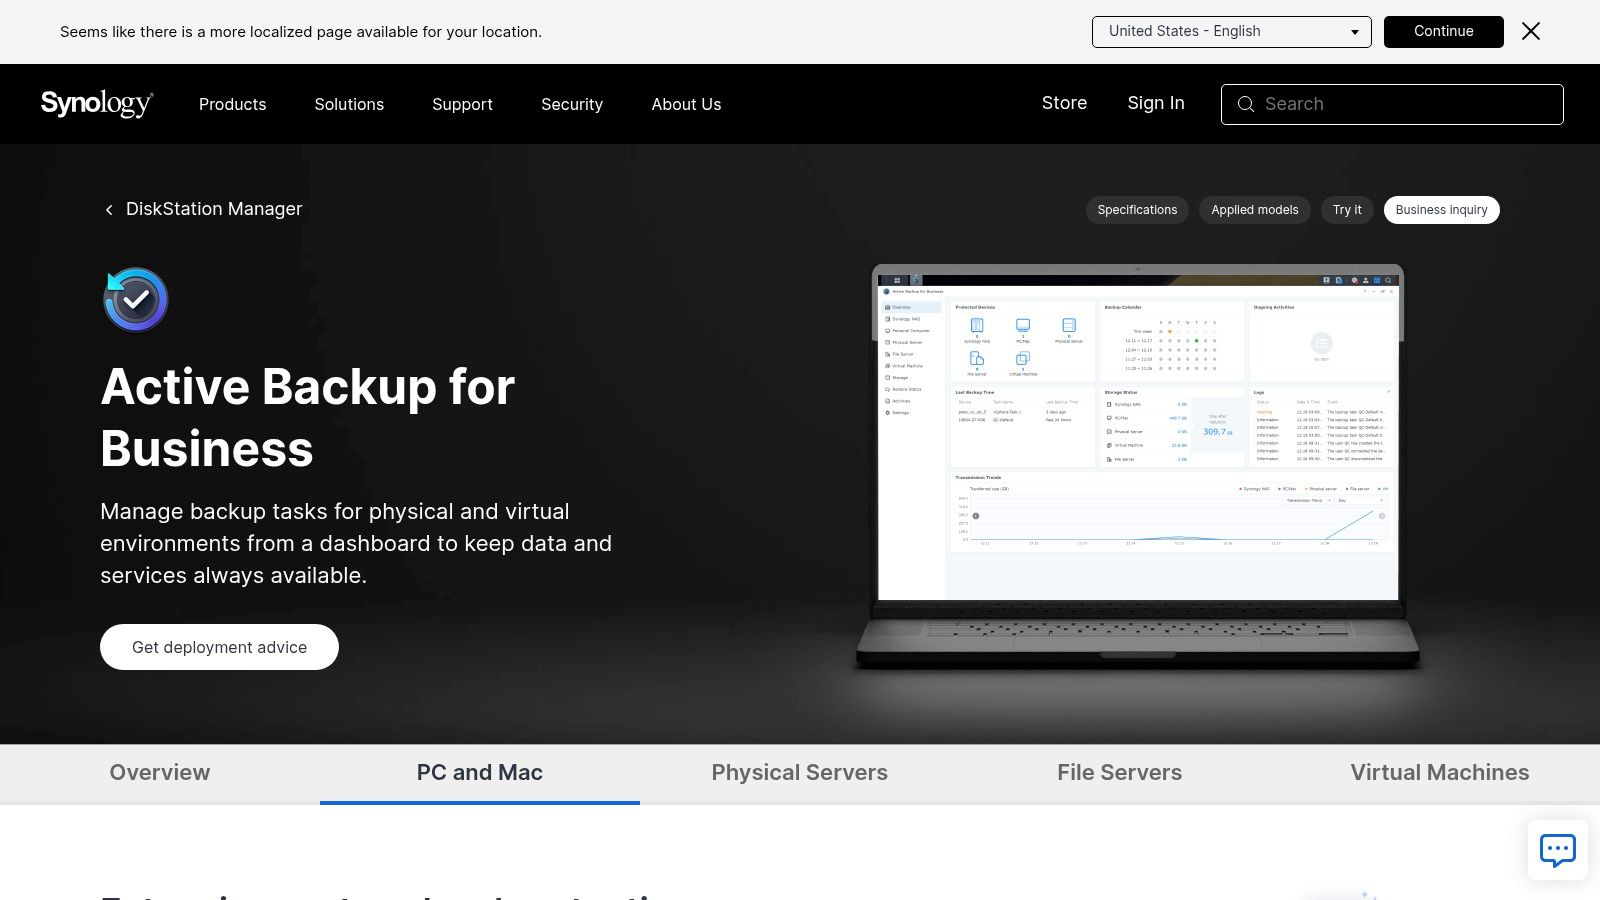Click Get deployment advice button
The height and width of the screenshot is (900, 1600).
[x=219, y=647]
